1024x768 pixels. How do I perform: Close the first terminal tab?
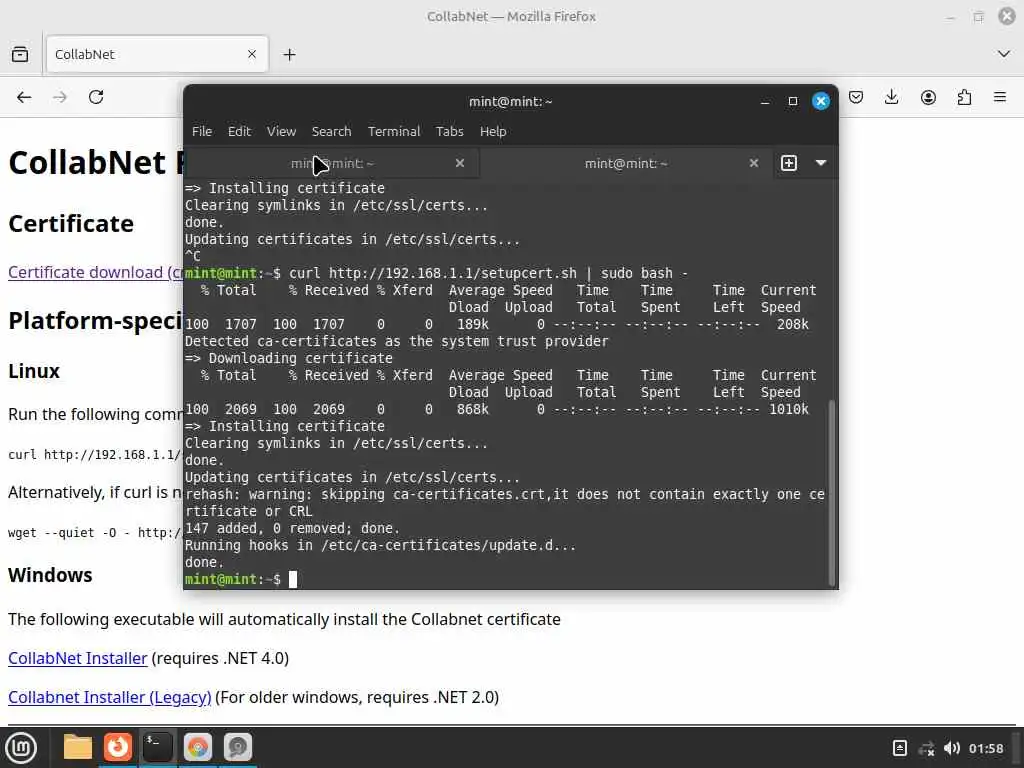tap(460, 163)
